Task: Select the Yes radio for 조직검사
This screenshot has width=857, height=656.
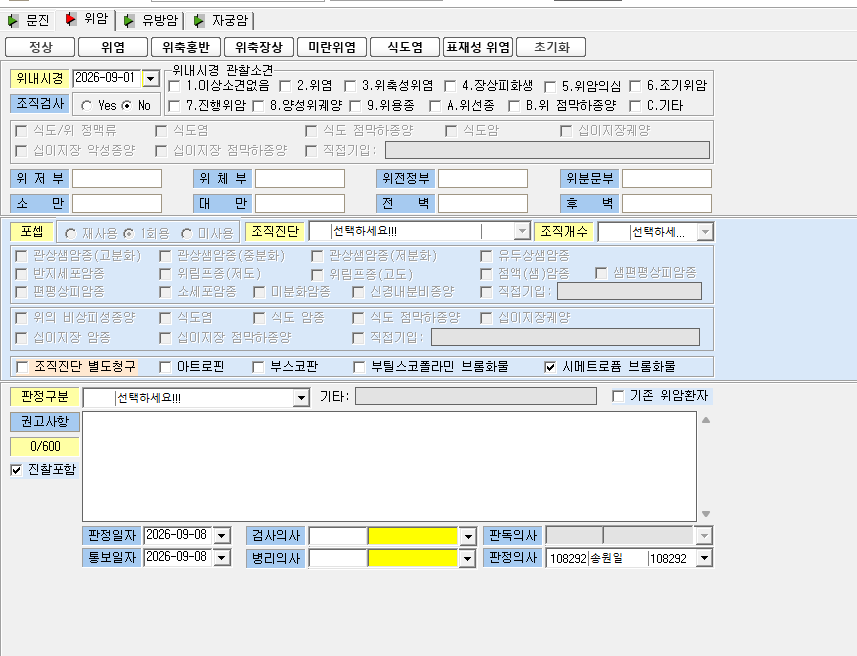Action: tap(86, 106)
